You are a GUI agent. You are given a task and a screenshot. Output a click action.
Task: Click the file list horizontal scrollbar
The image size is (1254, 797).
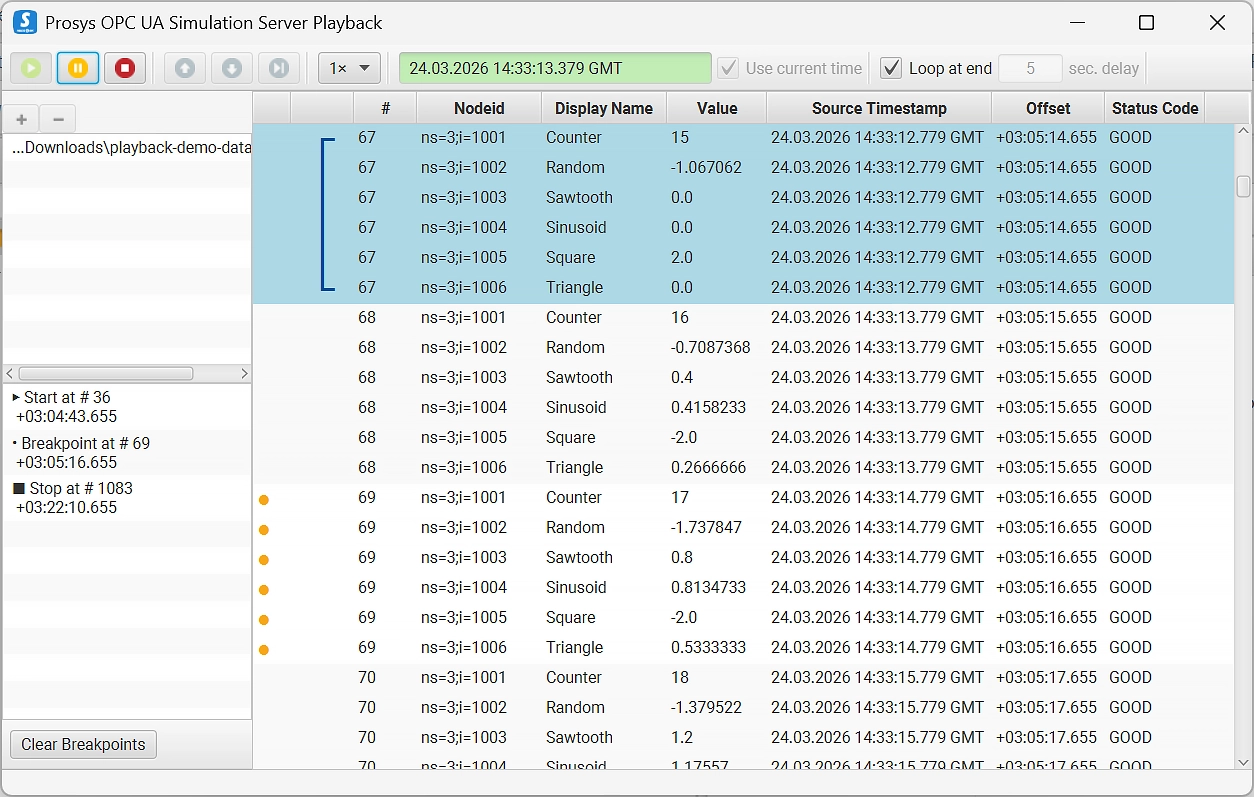click(x=105, y=373)
